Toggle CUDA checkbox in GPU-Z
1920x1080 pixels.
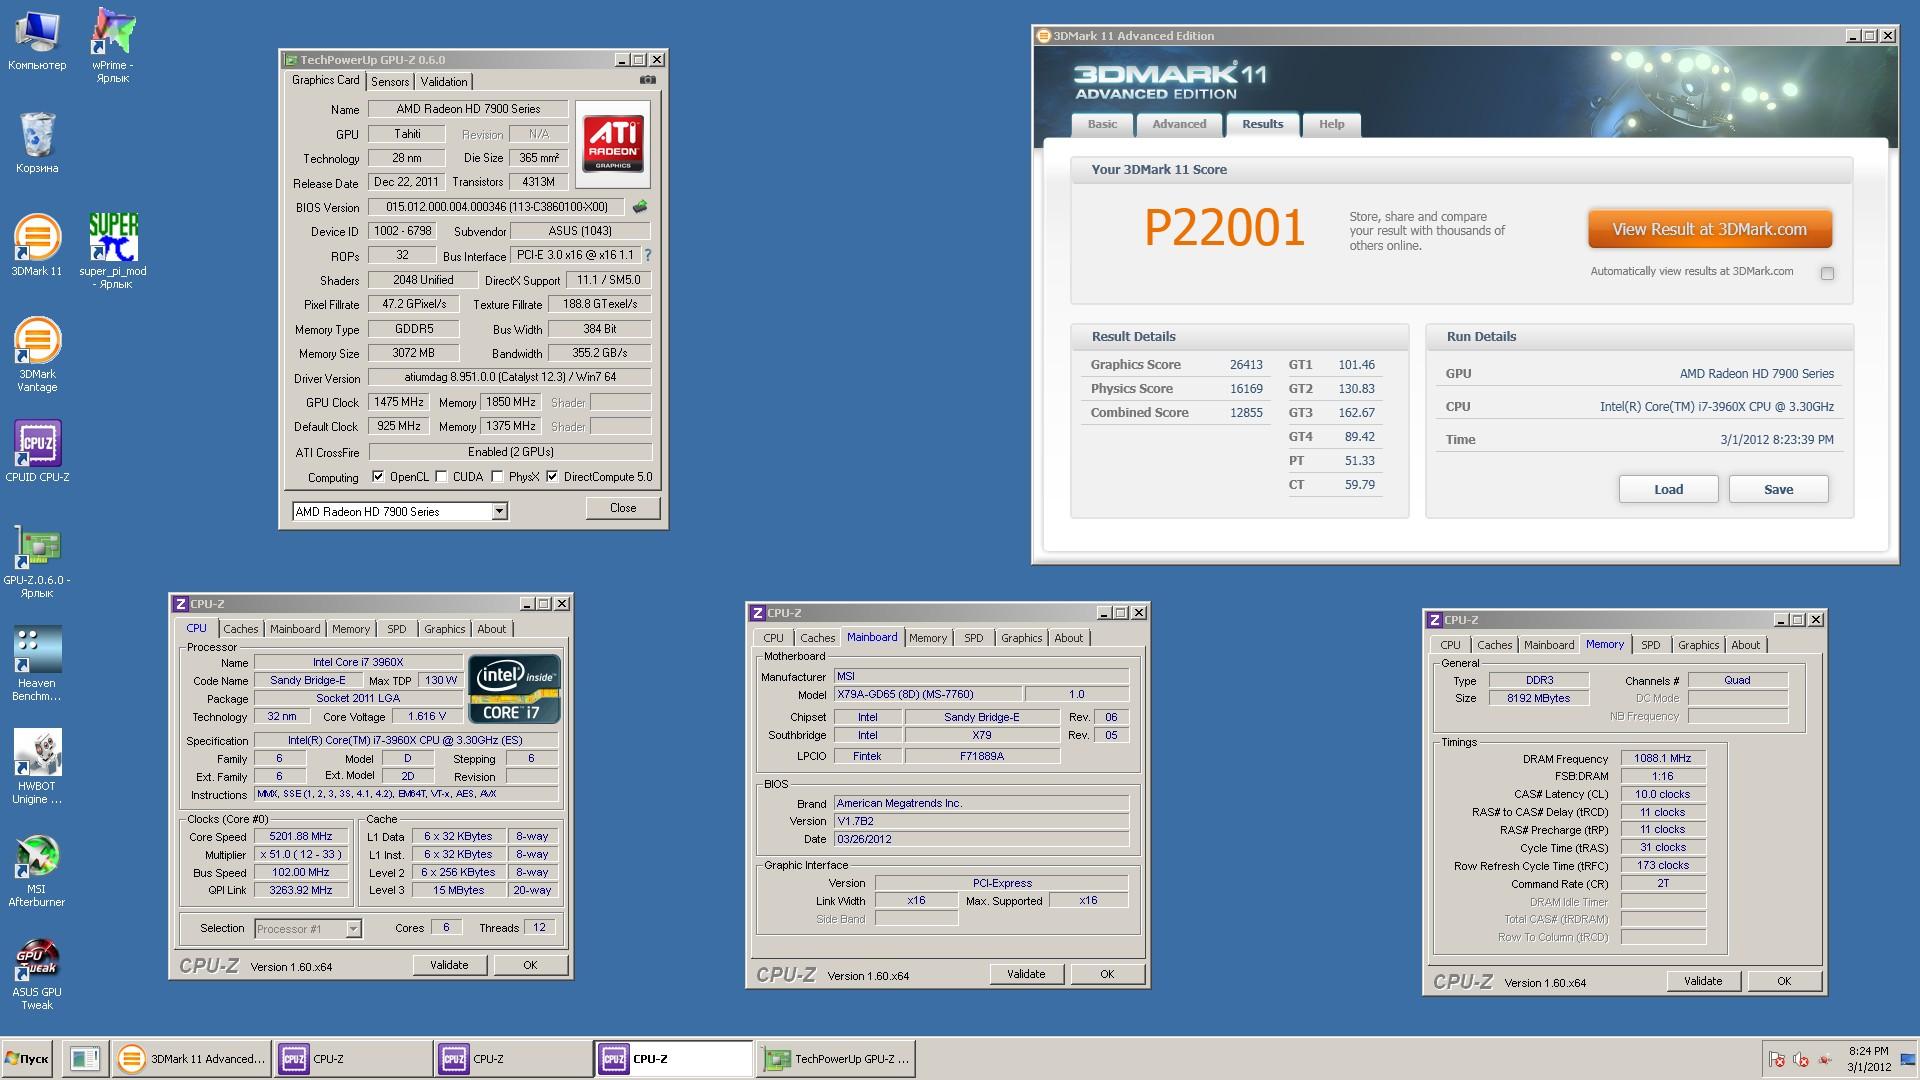pyautogui.click(x=441, y=477)
